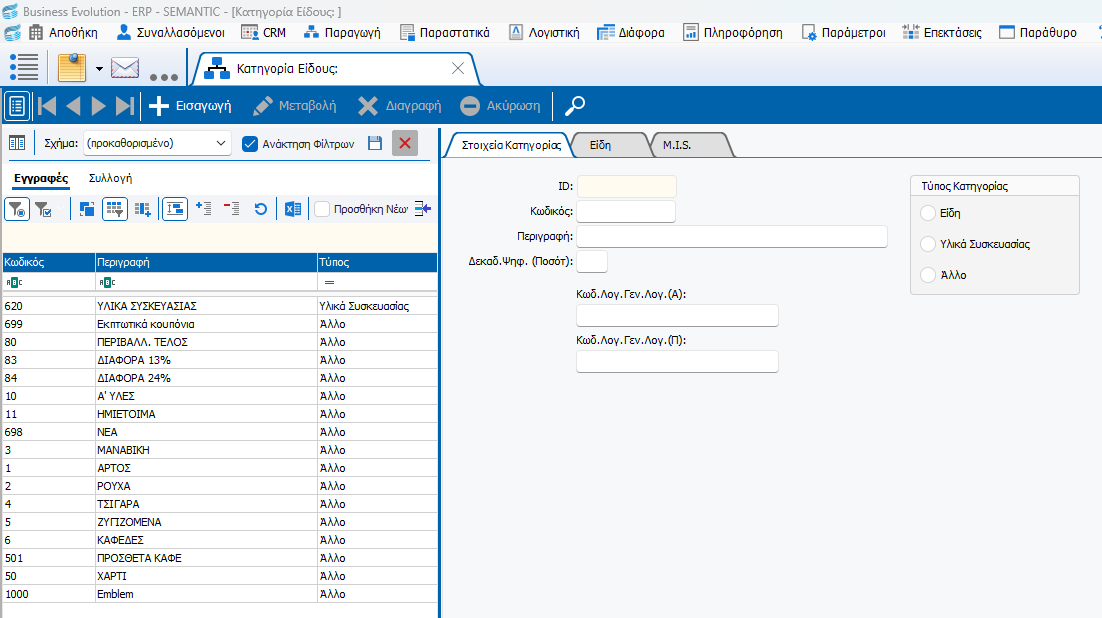
Task: Open the sticky notes icon
Action: 72,67
